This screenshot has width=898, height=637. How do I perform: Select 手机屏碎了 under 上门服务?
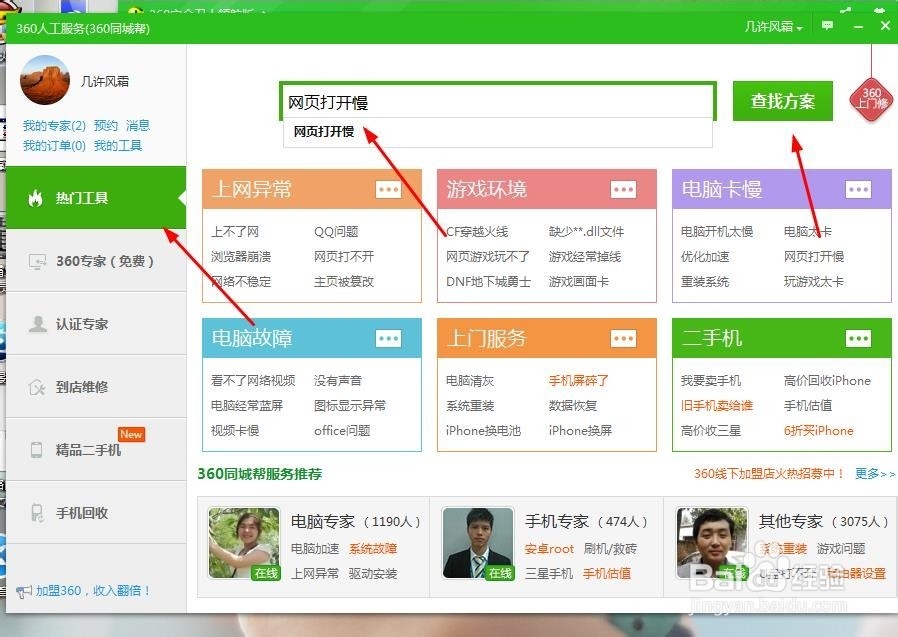578,380
